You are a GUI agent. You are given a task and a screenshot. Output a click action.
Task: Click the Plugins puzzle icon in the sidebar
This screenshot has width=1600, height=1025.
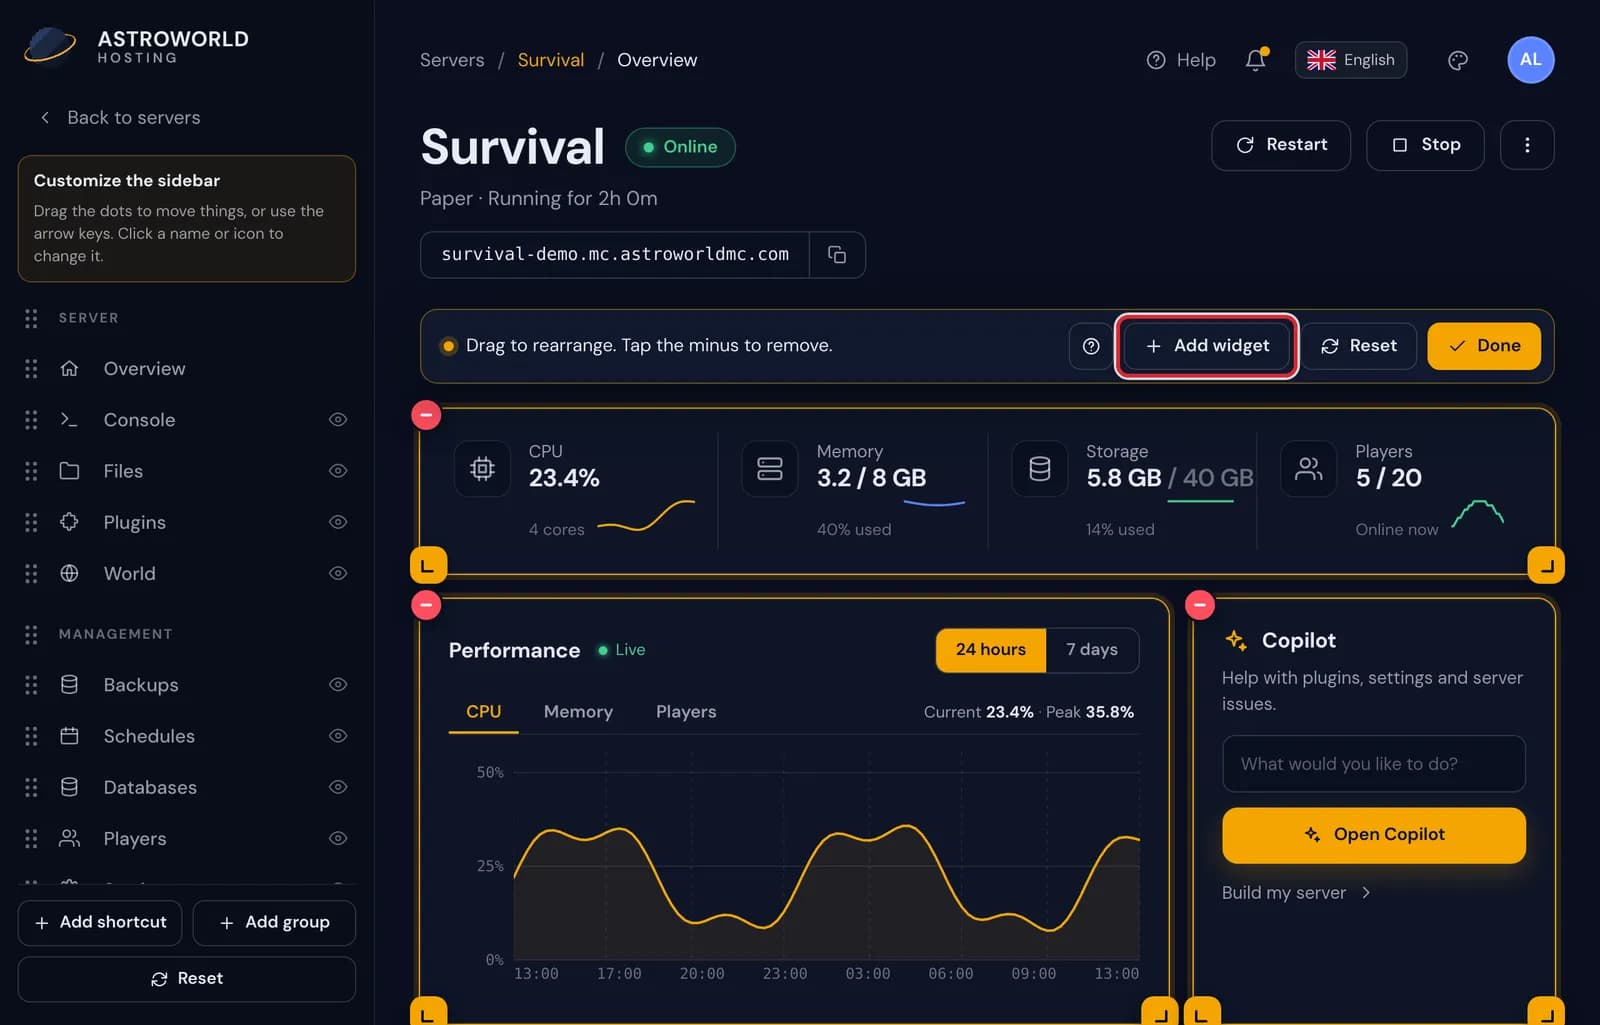(x=69, y=522)
